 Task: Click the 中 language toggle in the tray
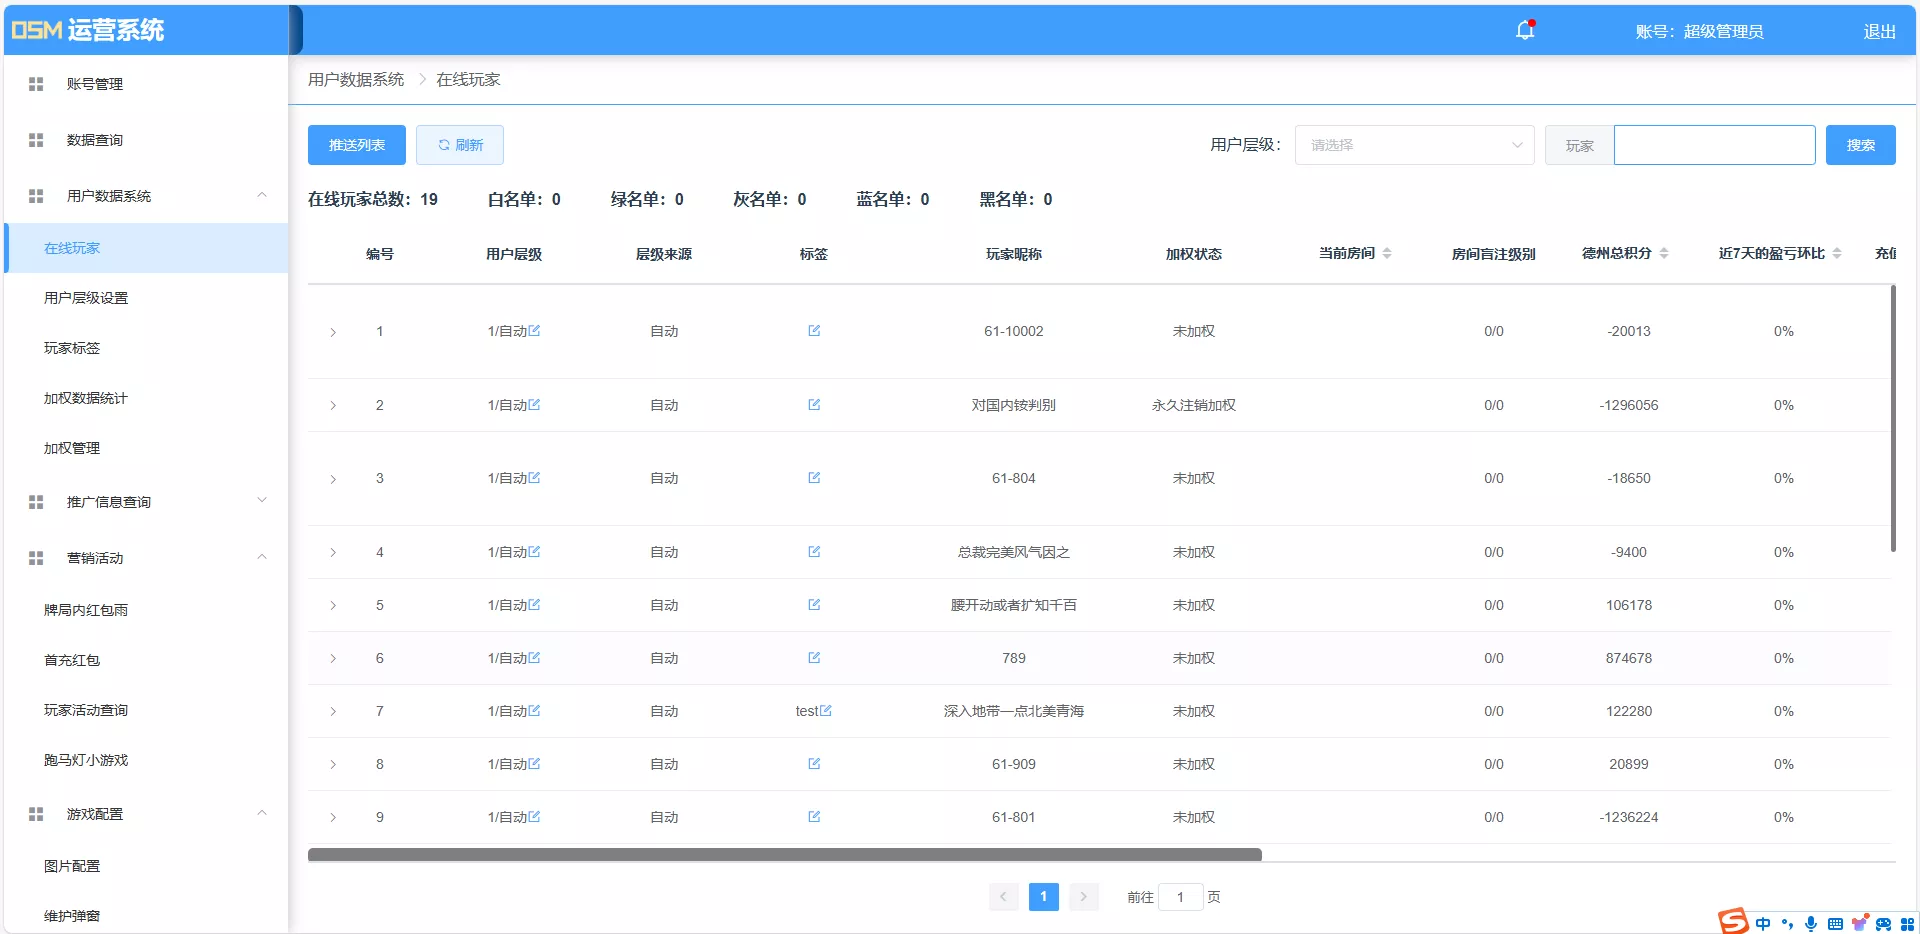coord(1763,923)
